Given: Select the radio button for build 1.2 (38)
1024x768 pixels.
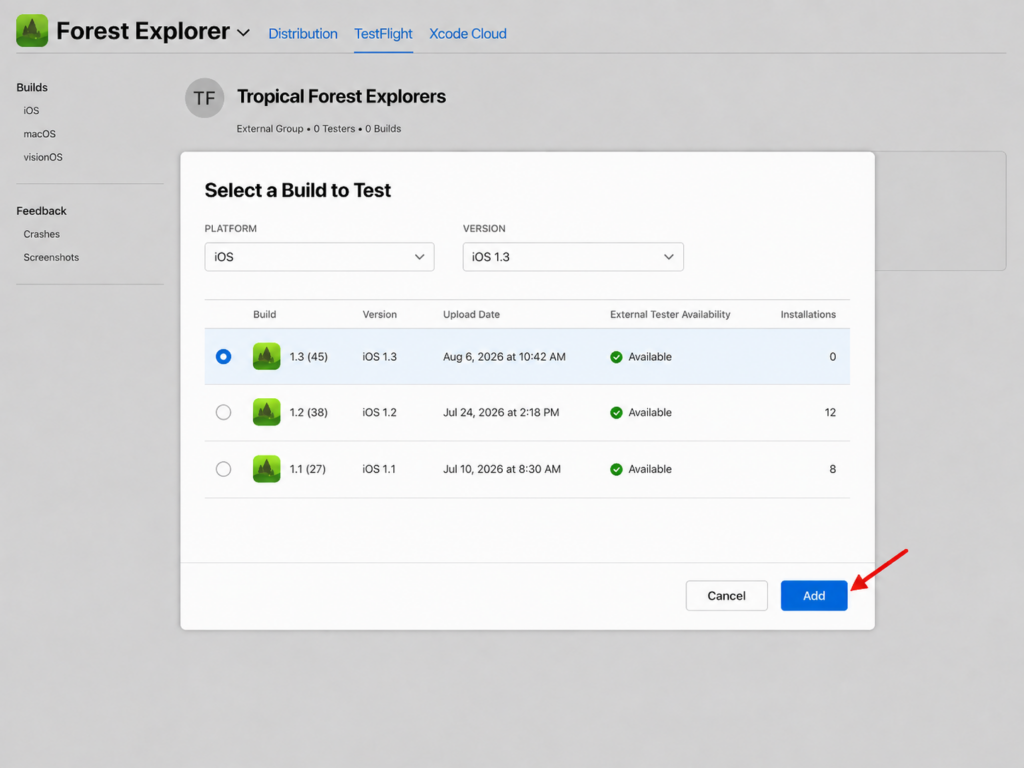Looking at the screenshot, I should 223,412.
